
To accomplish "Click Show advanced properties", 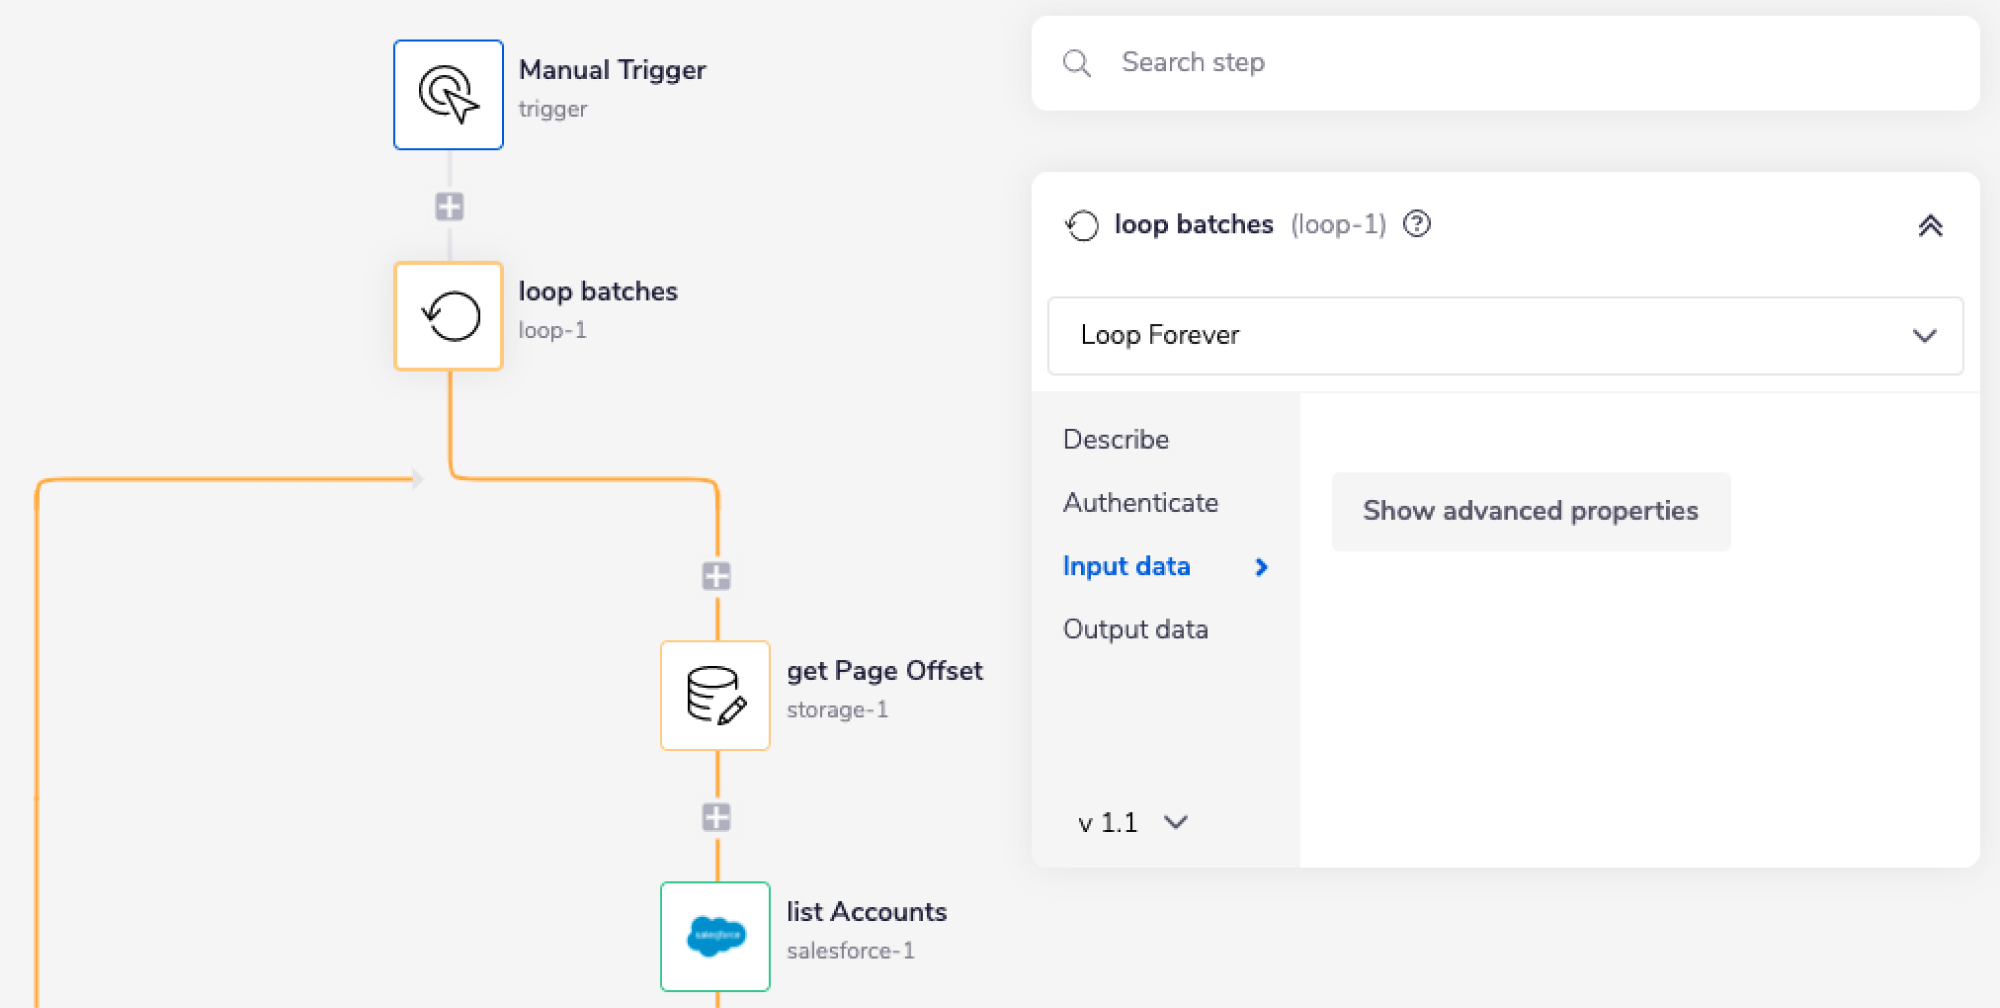I will pyautogui.click(x=1529, y=511).
